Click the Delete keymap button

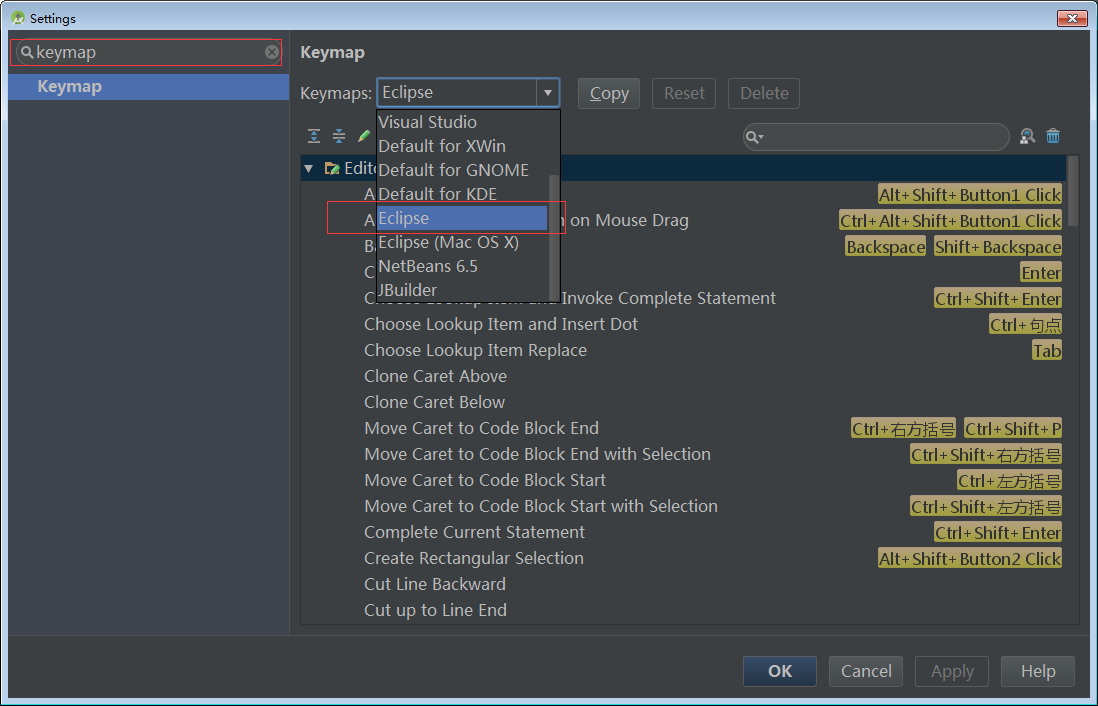point(764,93)
